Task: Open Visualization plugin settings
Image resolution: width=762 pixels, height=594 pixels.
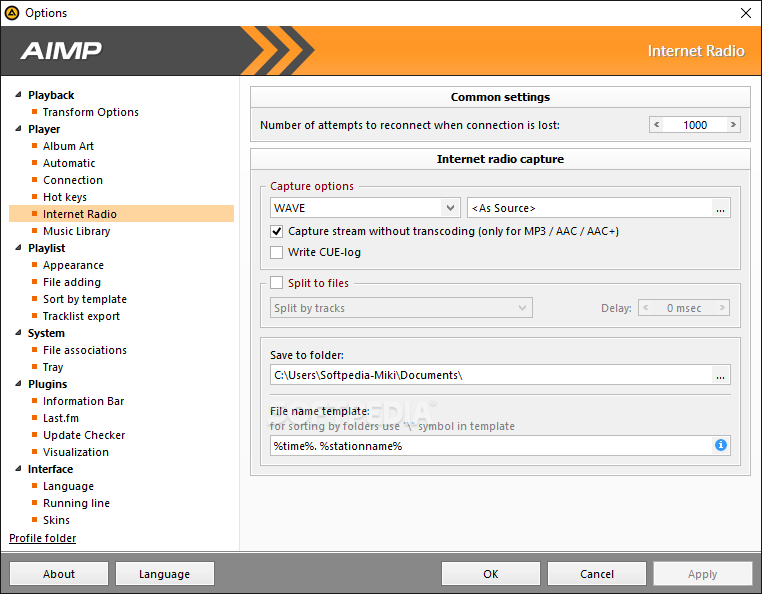Action: 76,453
